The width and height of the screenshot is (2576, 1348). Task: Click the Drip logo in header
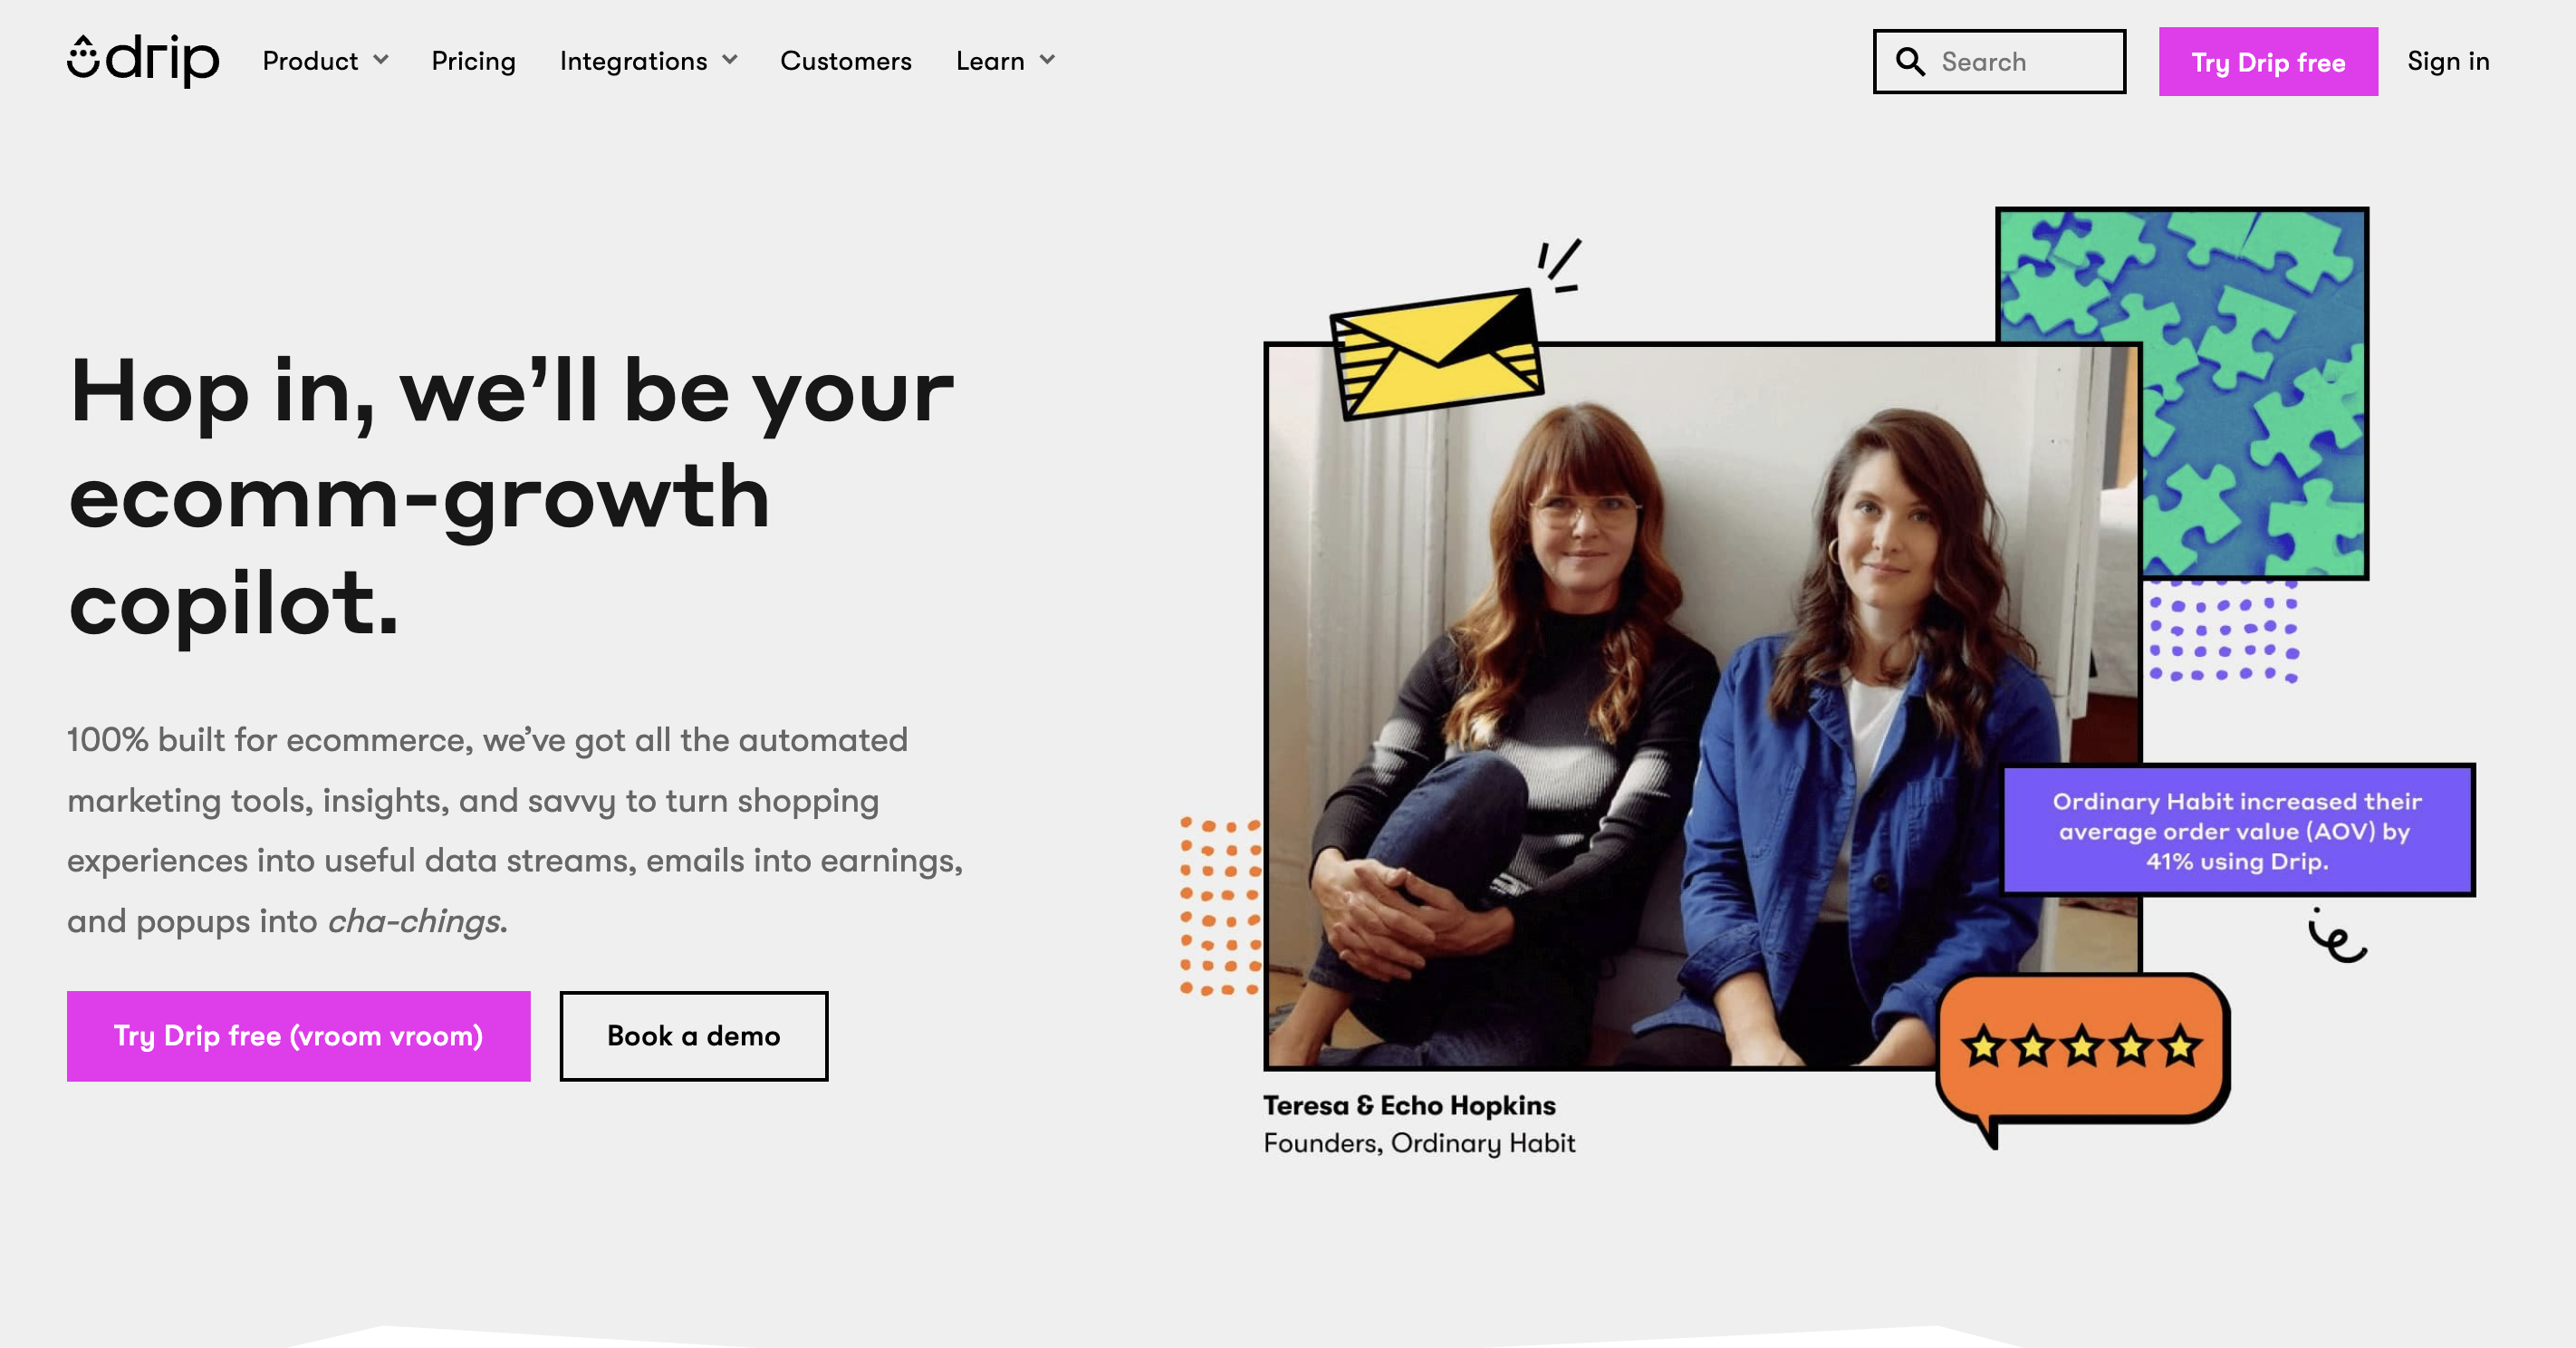pyautogui.click(x=143, y=60)
